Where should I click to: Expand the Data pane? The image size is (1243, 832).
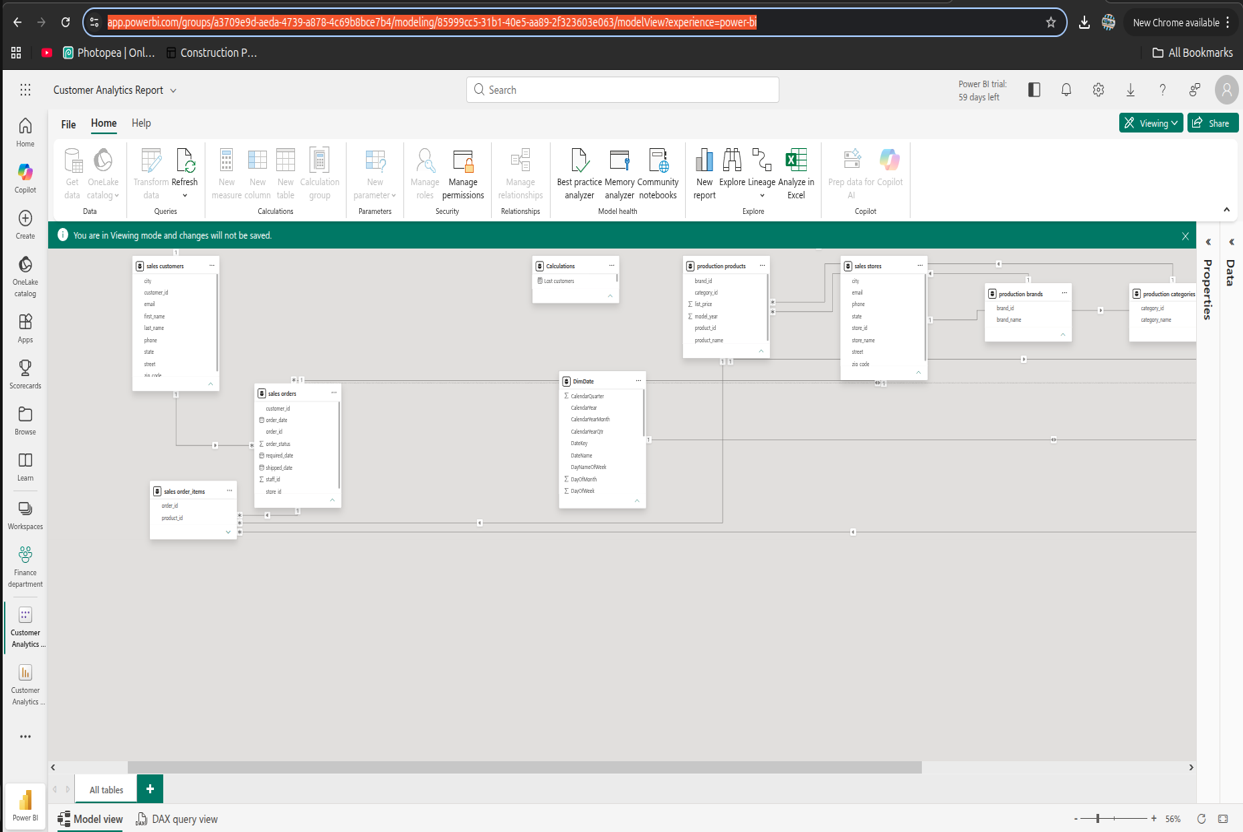click(1231, 242)
